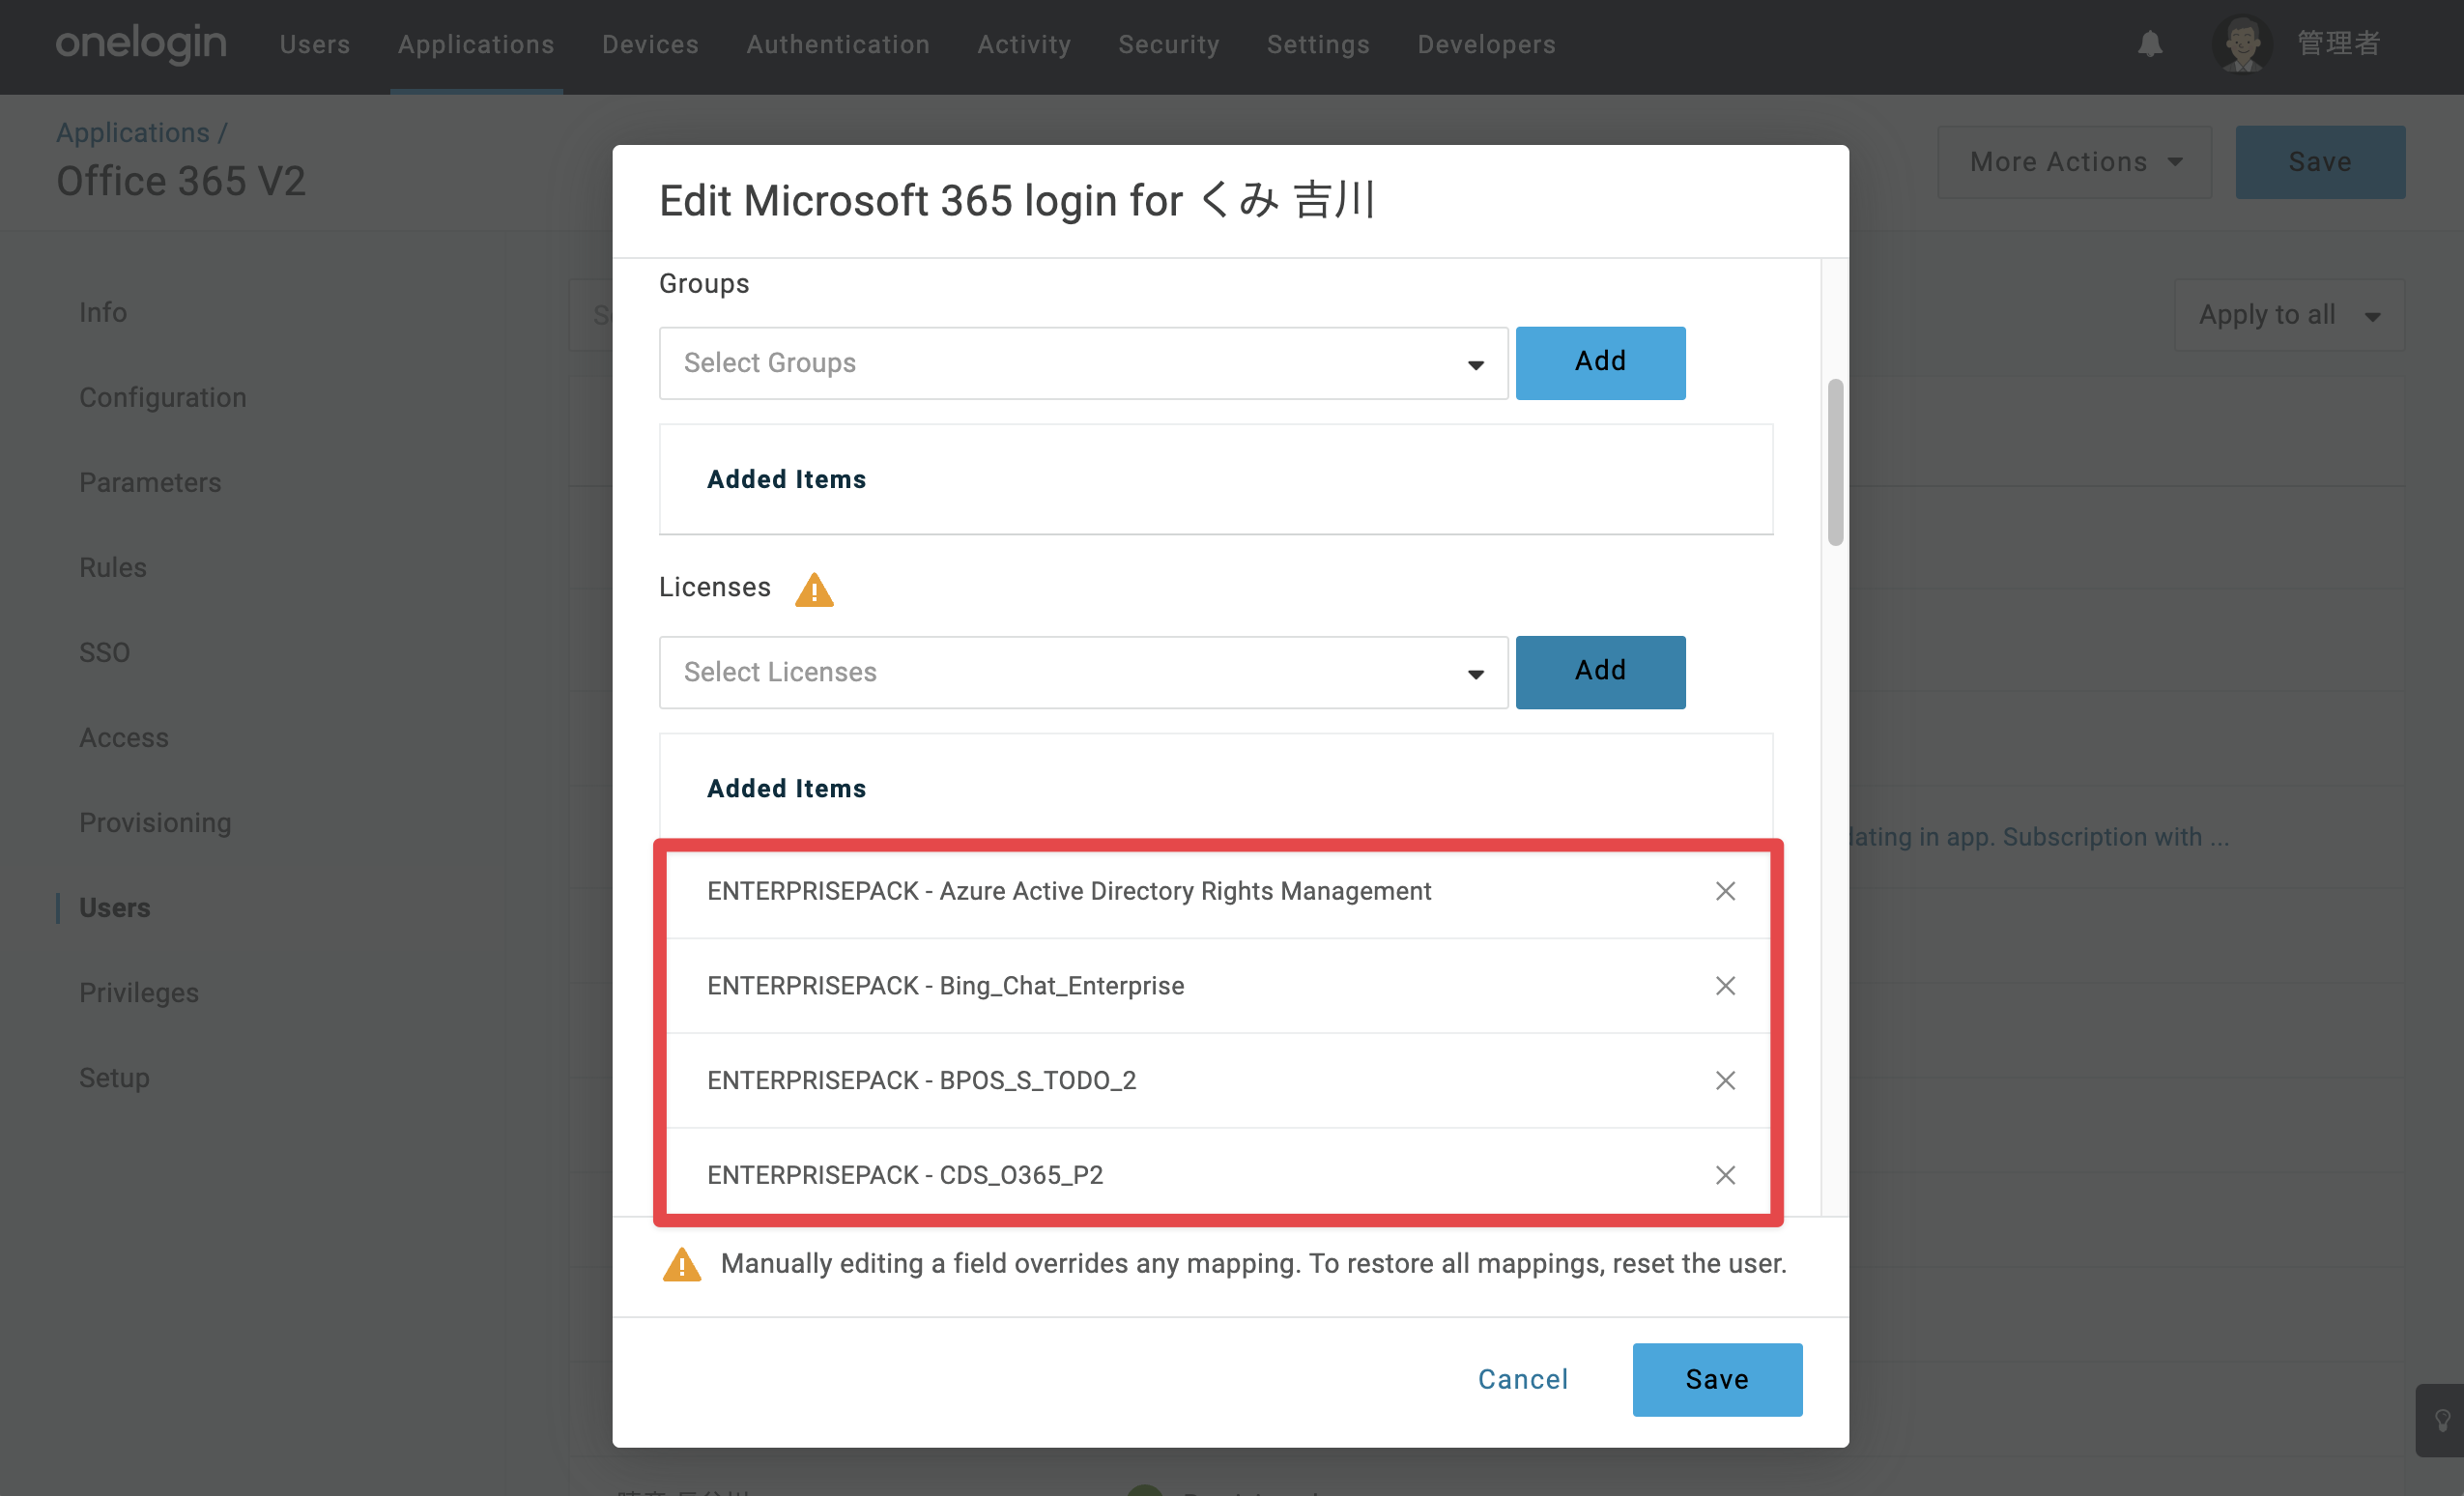Screen dimensions: 2464x1496
Task: Switch to the SSO tab
Action: click(105, 652)
